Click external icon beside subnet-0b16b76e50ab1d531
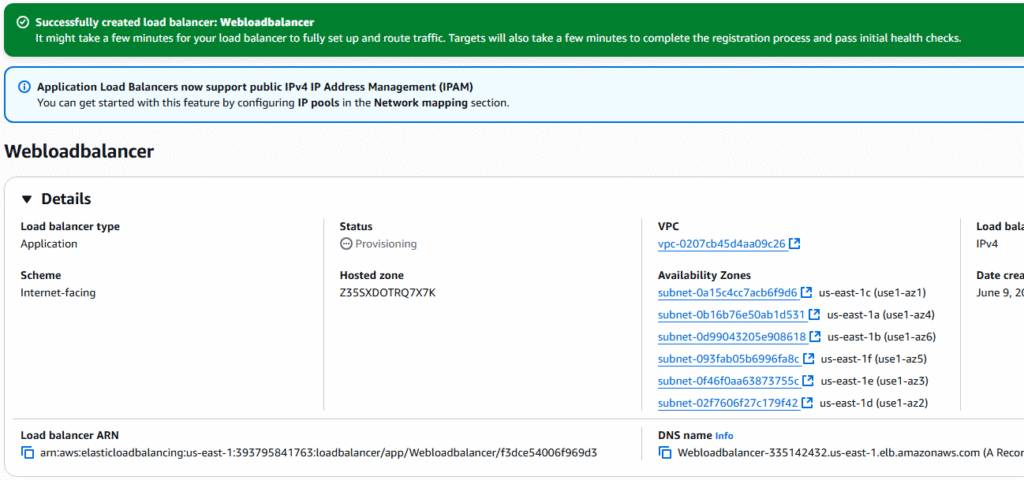 click(x=814, y=315)
